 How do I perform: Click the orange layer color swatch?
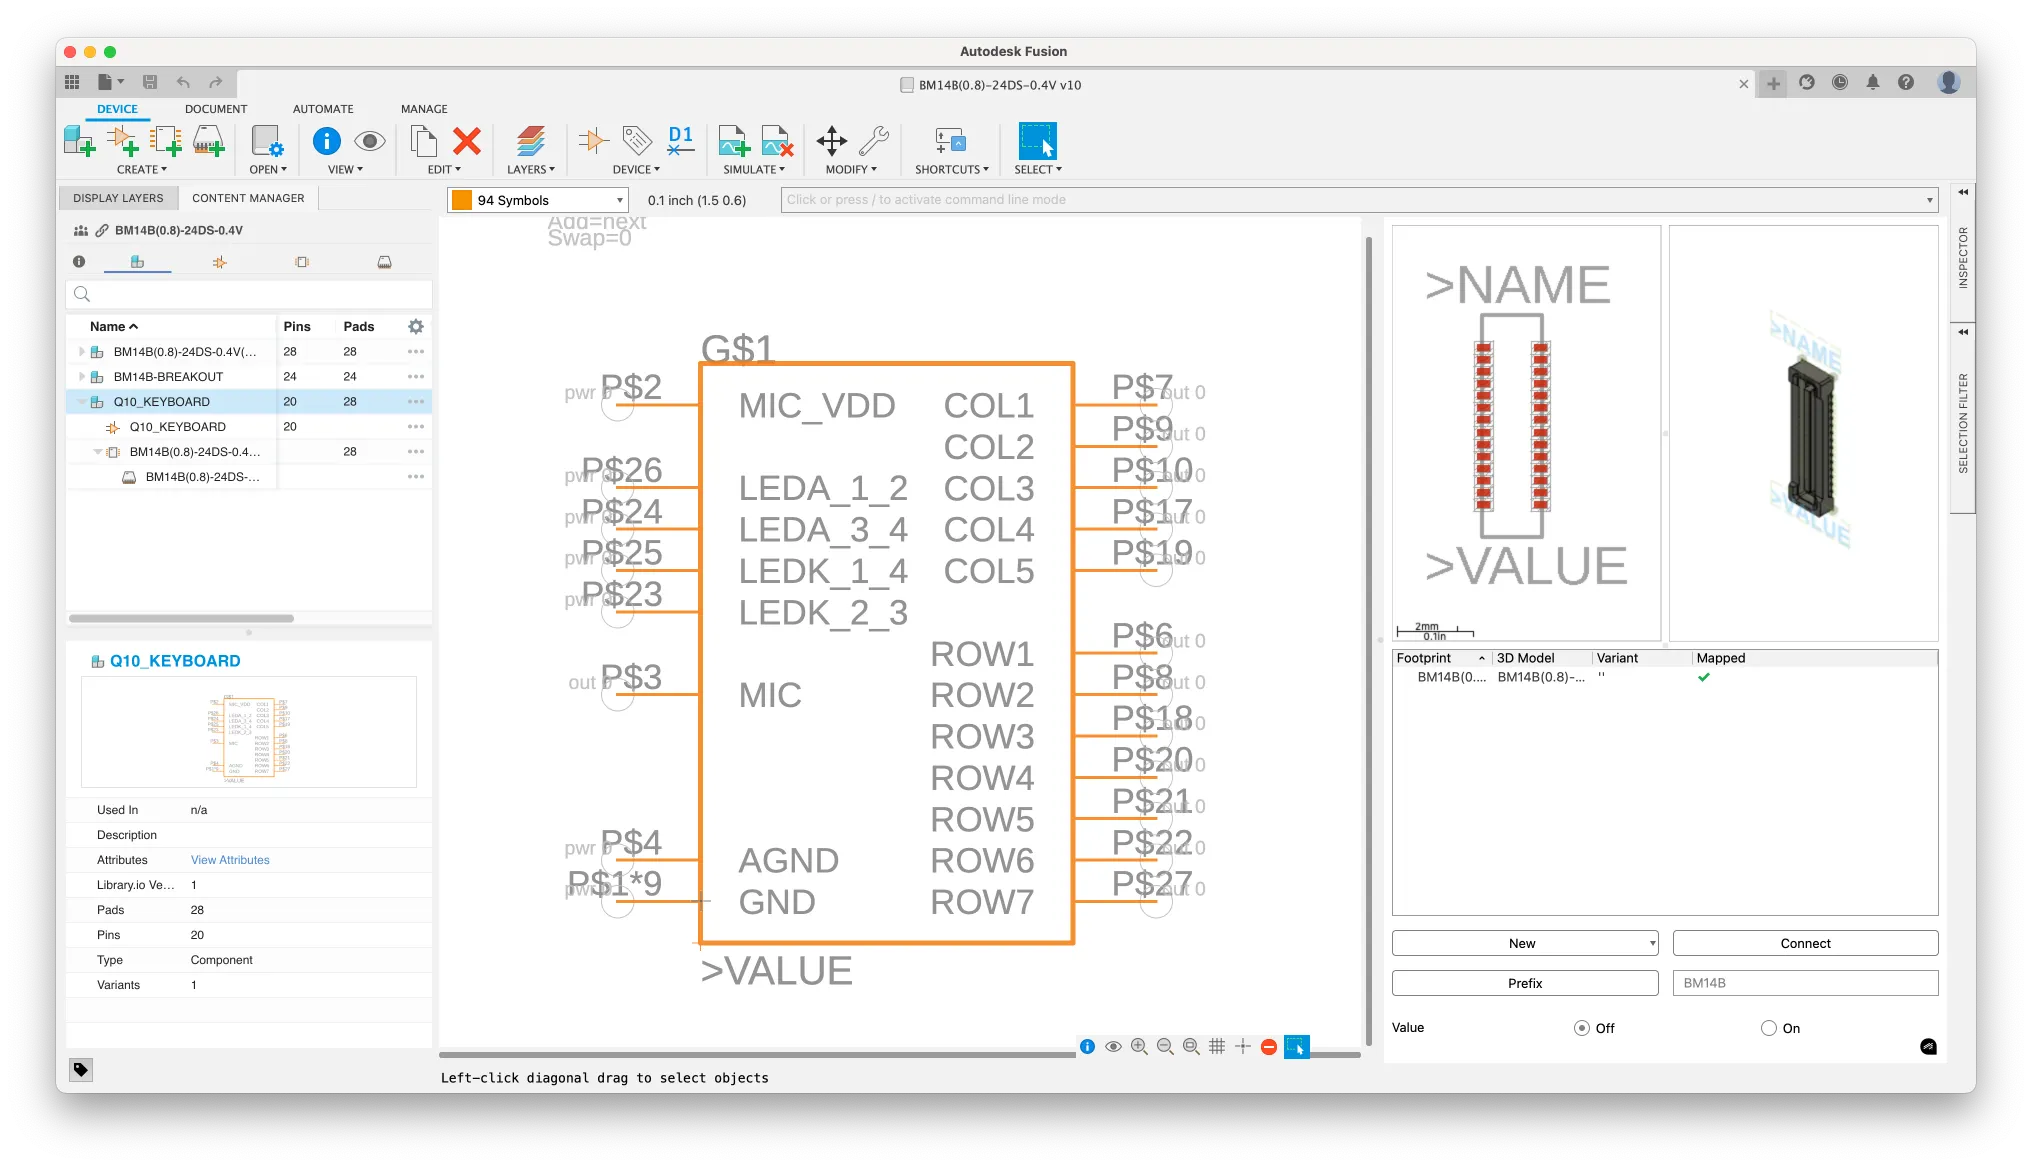click(x=461, y=200)
